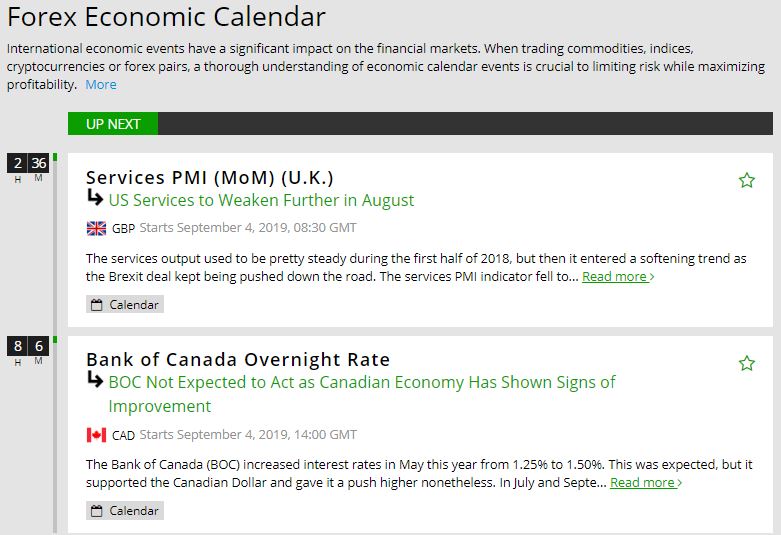Screen dimensions: 781x535
Task: Expand Read more on Services PMI description
Action: coord(618,277)
